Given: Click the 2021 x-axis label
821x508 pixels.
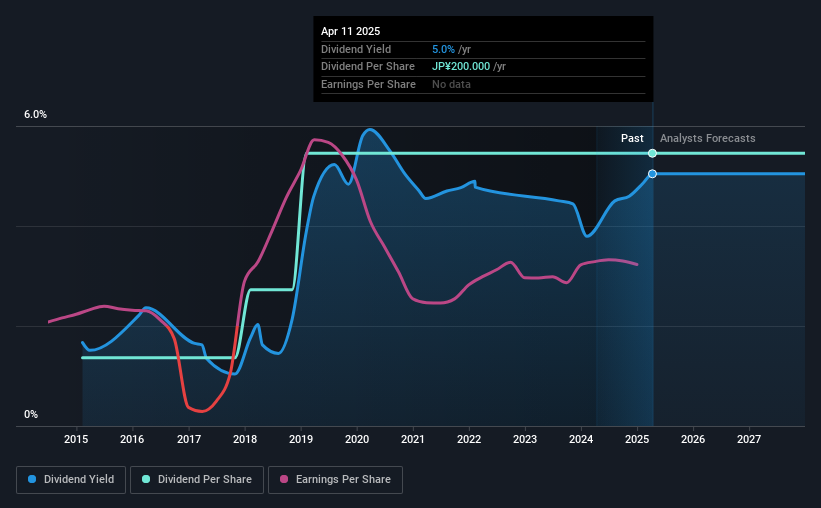Looking at the screenshot, I should click(413, 439).
